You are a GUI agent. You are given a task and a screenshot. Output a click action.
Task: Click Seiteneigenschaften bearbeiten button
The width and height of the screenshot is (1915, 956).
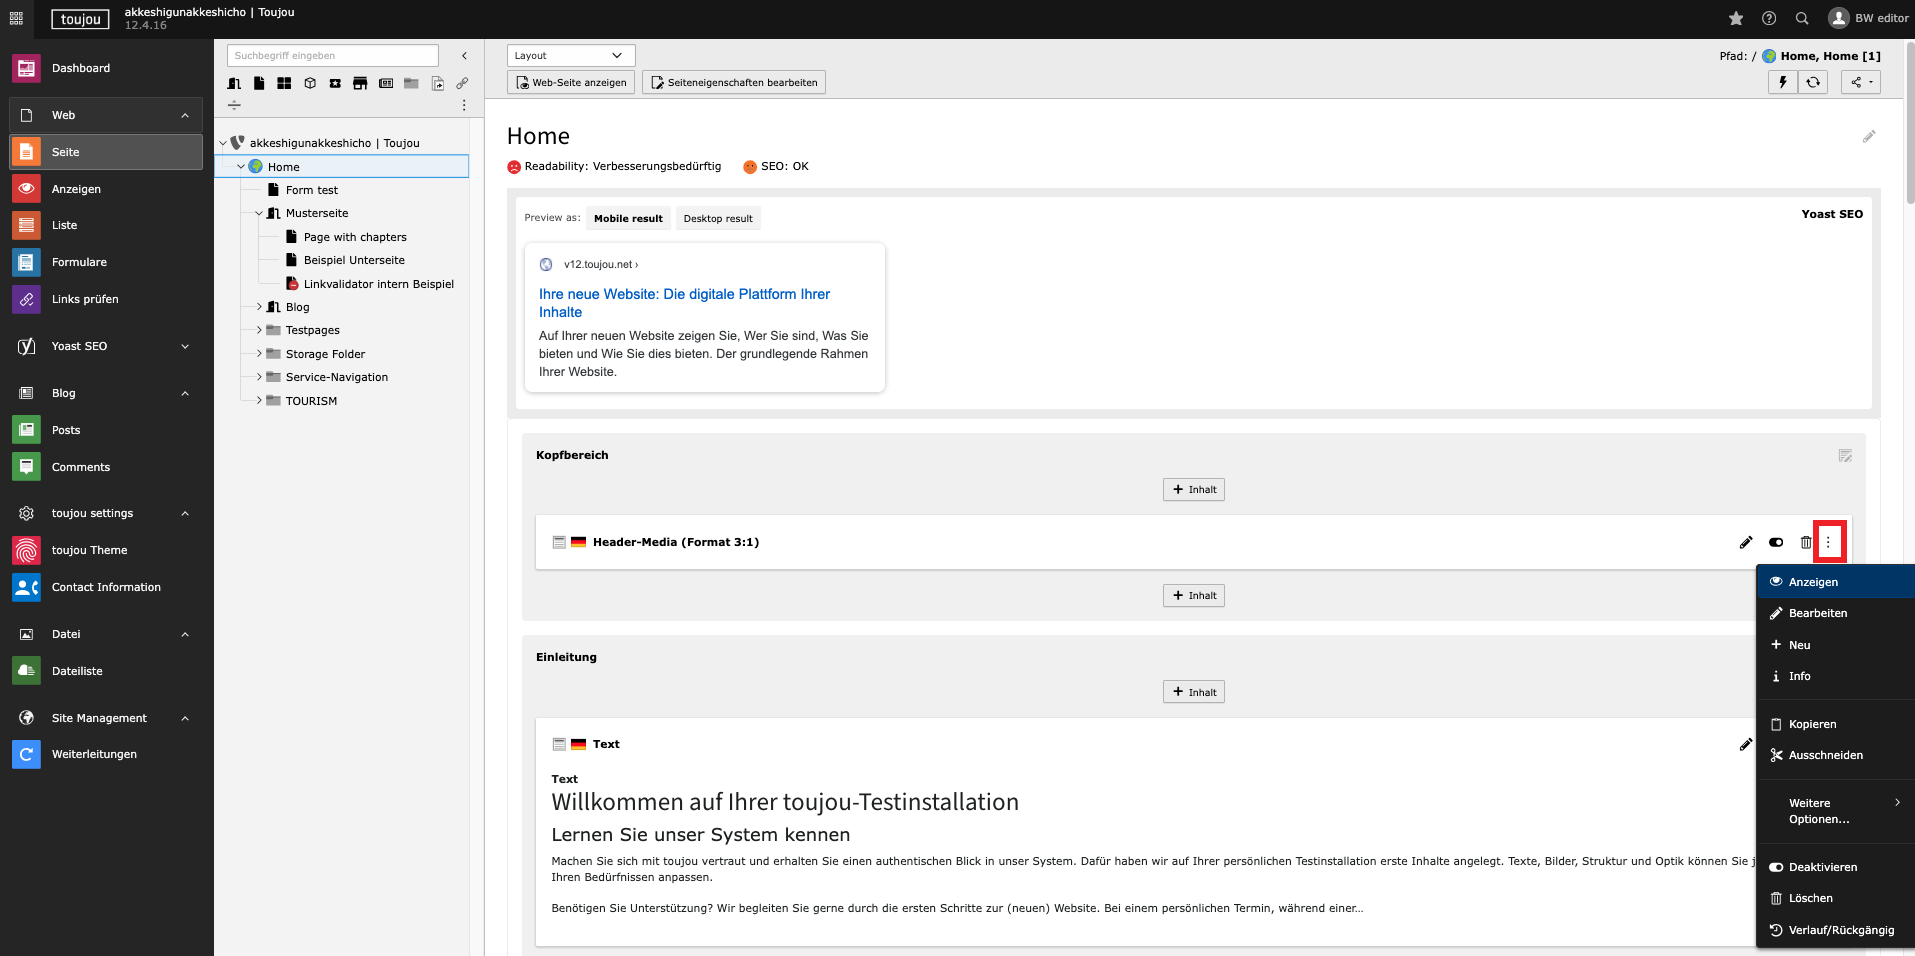point(733,83)
